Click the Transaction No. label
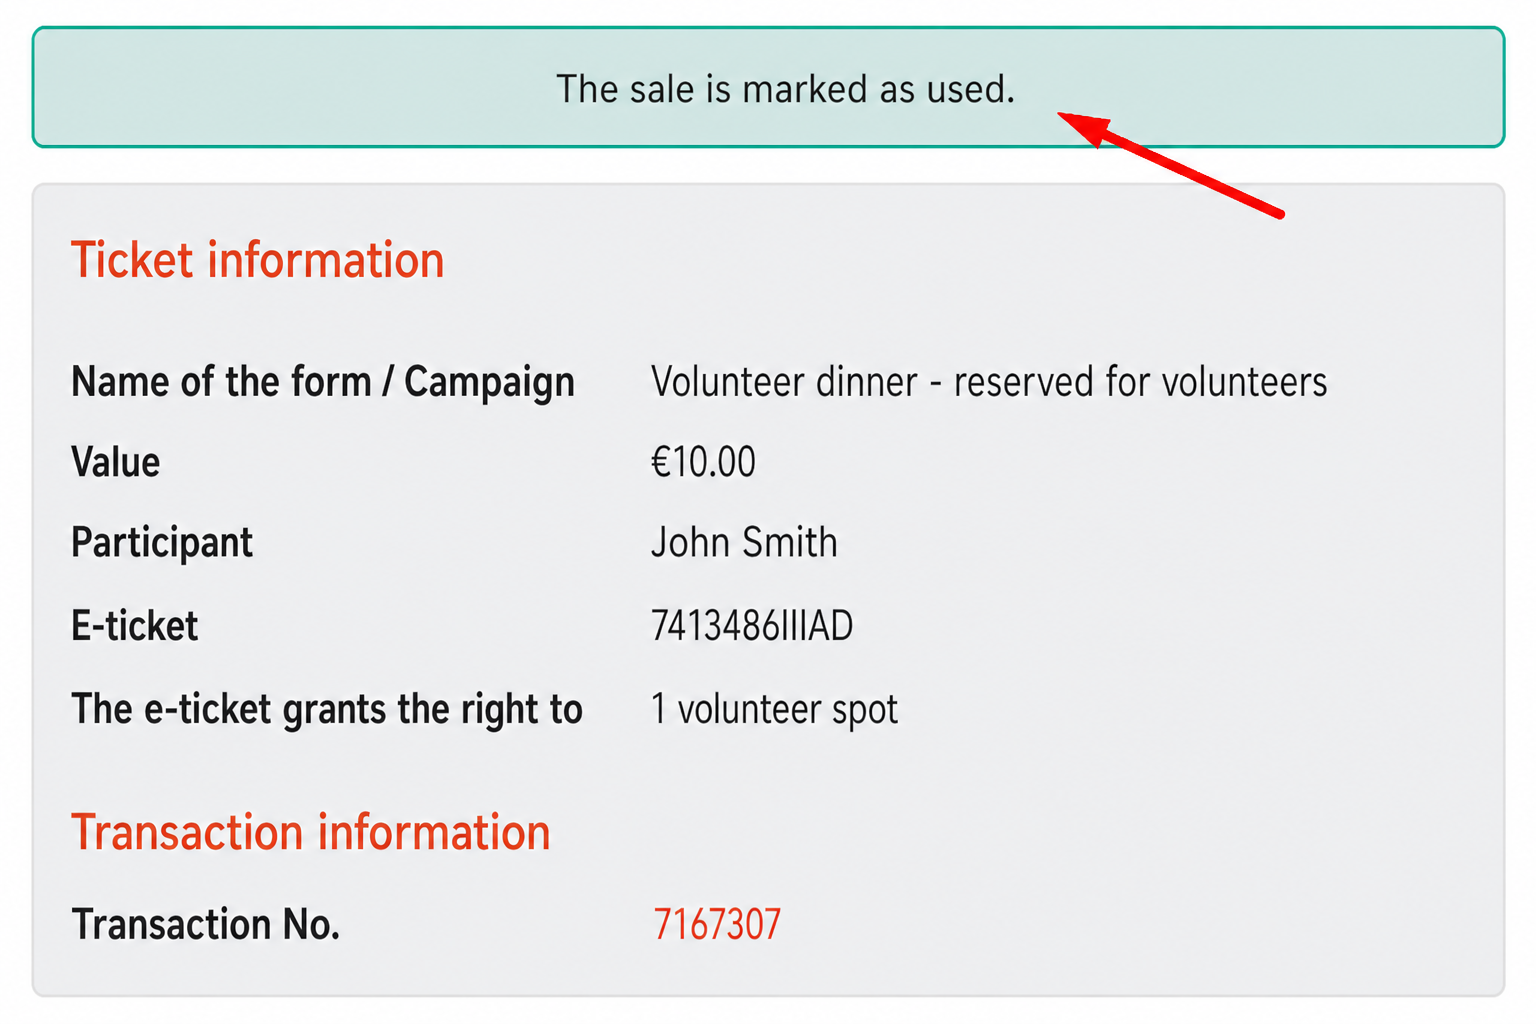The height and width of the screenshot is (1024, 1536). pos(205,924)
